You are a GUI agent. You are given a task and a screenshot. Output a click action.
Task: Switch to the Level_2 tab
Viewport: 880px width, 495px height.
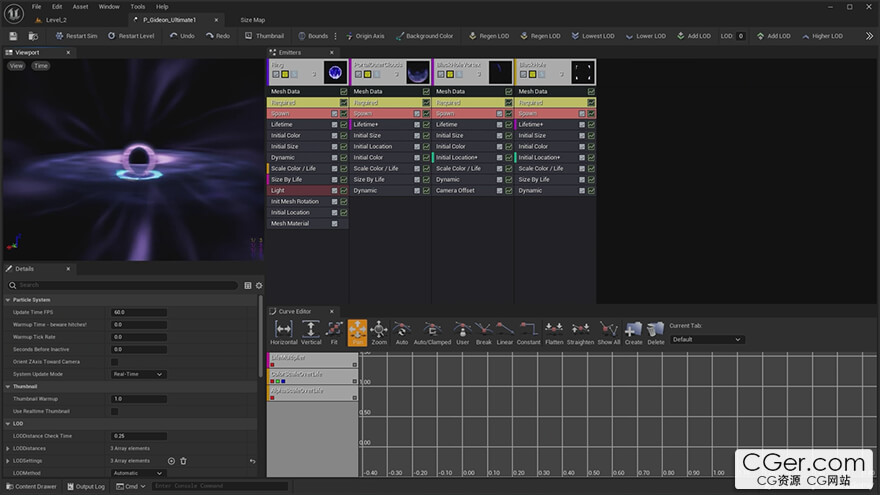pos(56,19)
